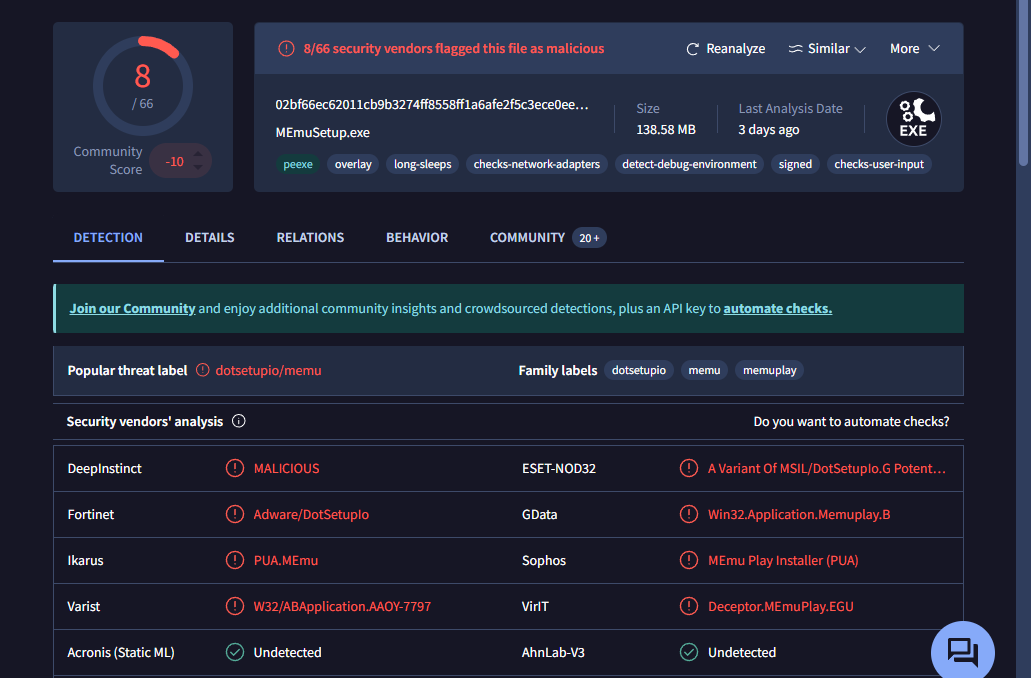
Task: Open the chat bubble icon
Action: [962, 652]
